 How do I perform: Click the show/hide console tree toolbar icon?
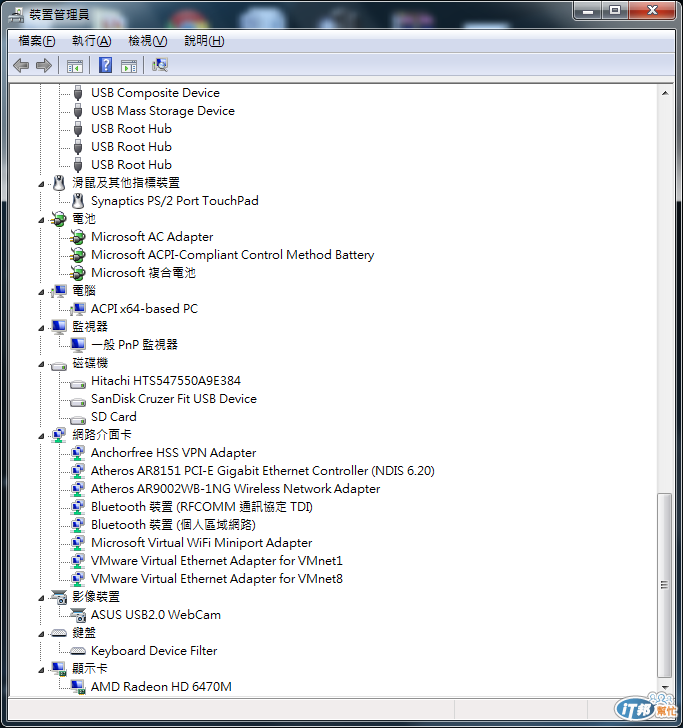tap(75, 66)
